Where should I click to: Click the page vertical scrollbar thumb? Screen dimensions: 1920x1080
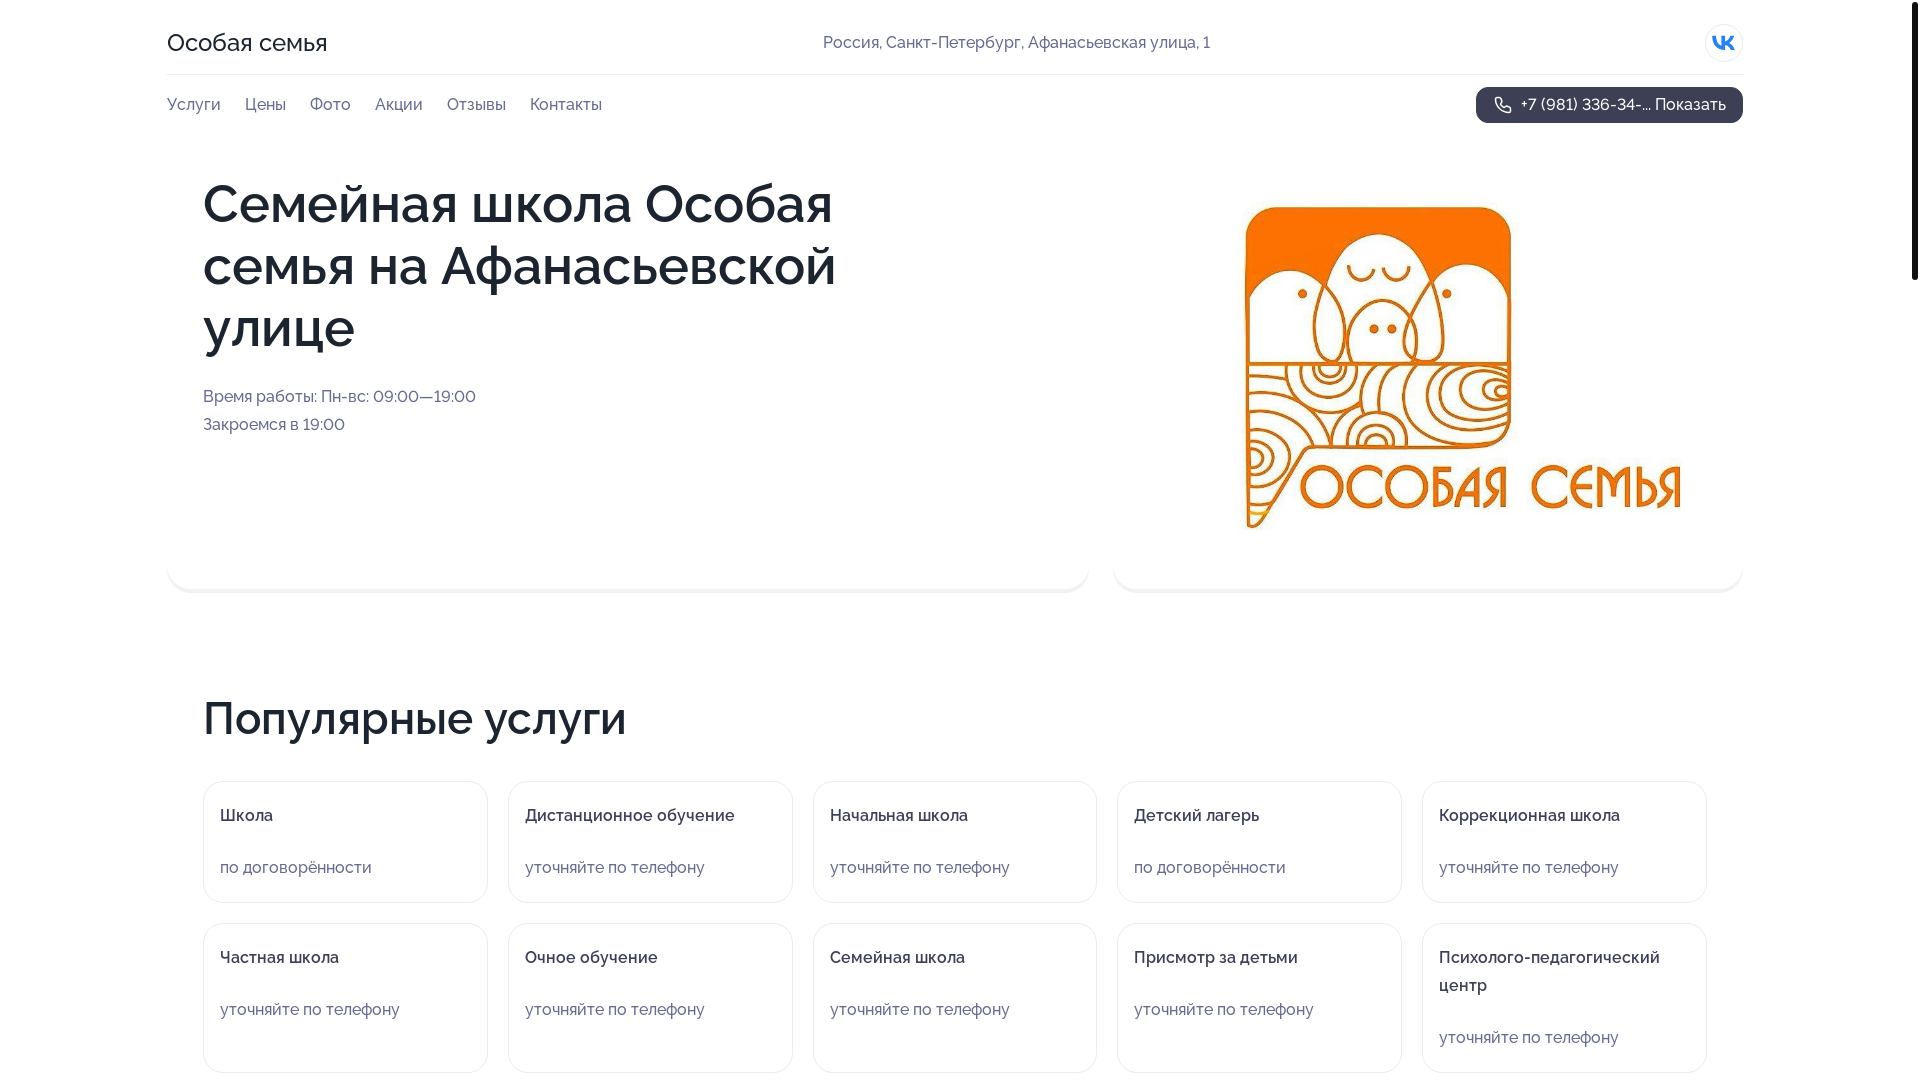1914,140
